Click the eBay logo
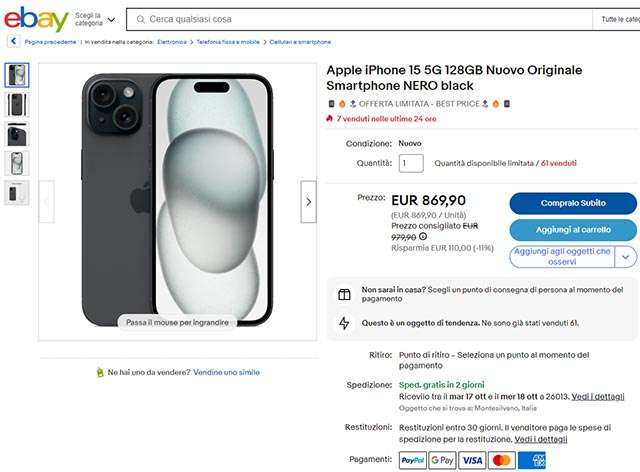The image size is (640, 472). tap(36, 19)
